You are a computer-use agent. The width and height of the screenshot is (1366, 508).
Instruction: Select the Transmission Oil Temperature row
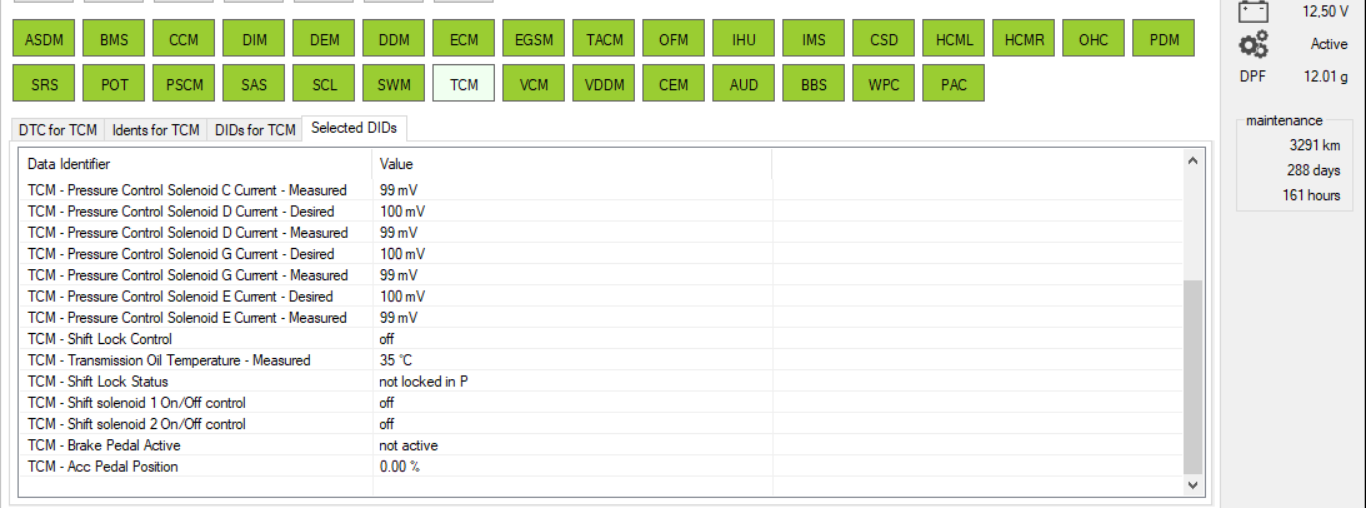(169, 360)
